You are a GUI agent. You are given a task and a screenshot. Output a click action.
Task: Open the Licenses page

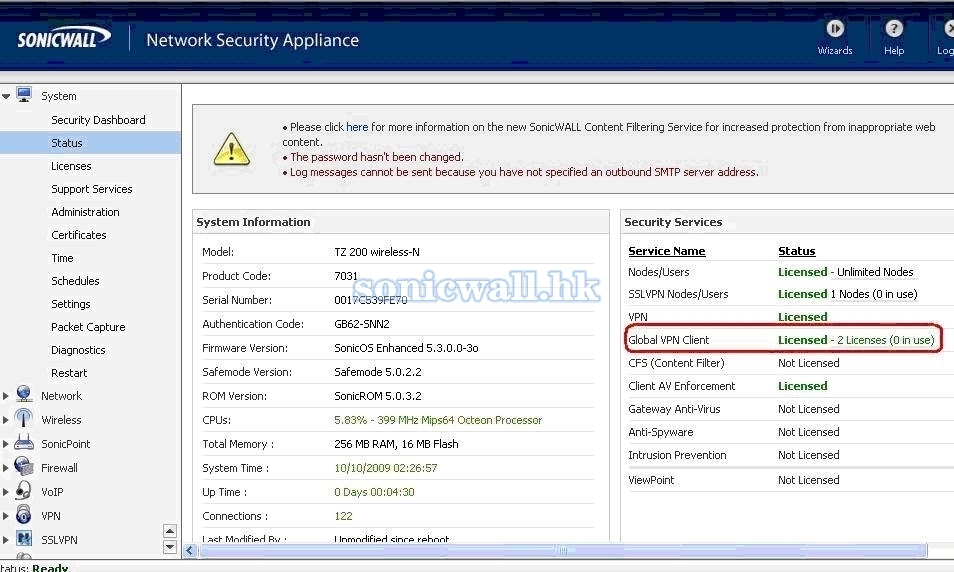(x=71, y=166)
